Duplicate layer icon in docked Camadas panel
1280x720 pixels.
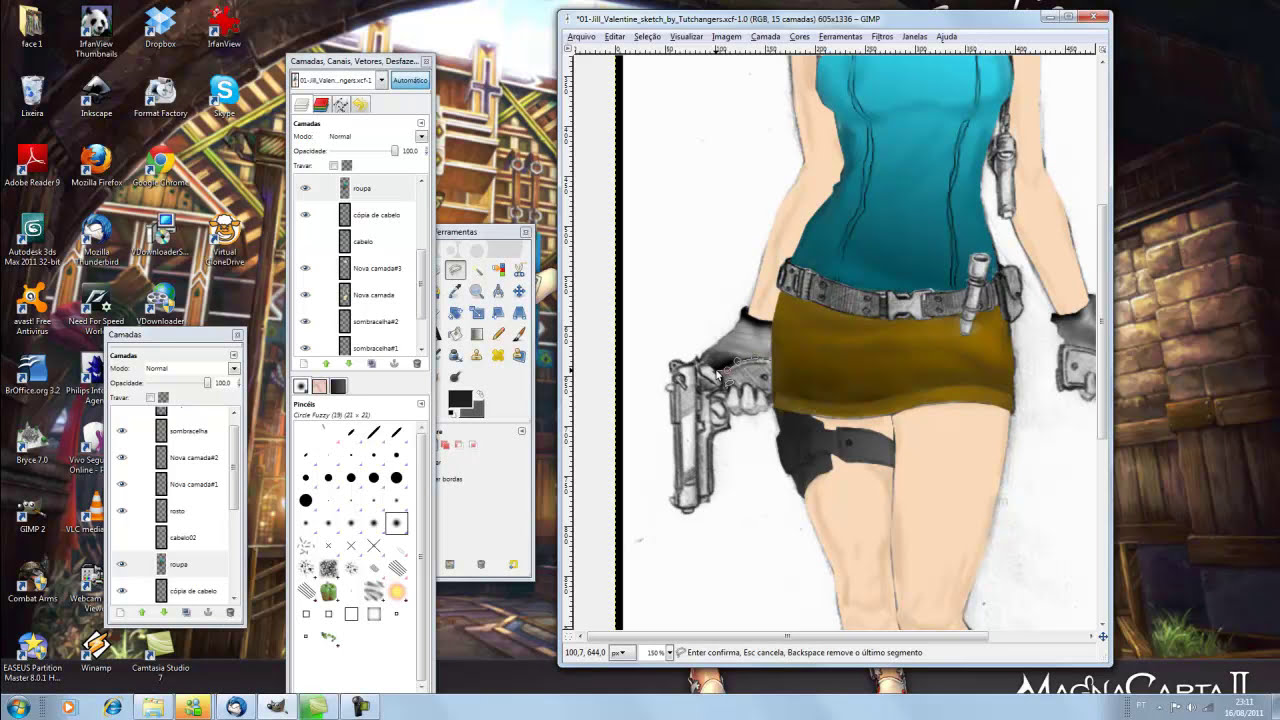[x=372, y=364]
